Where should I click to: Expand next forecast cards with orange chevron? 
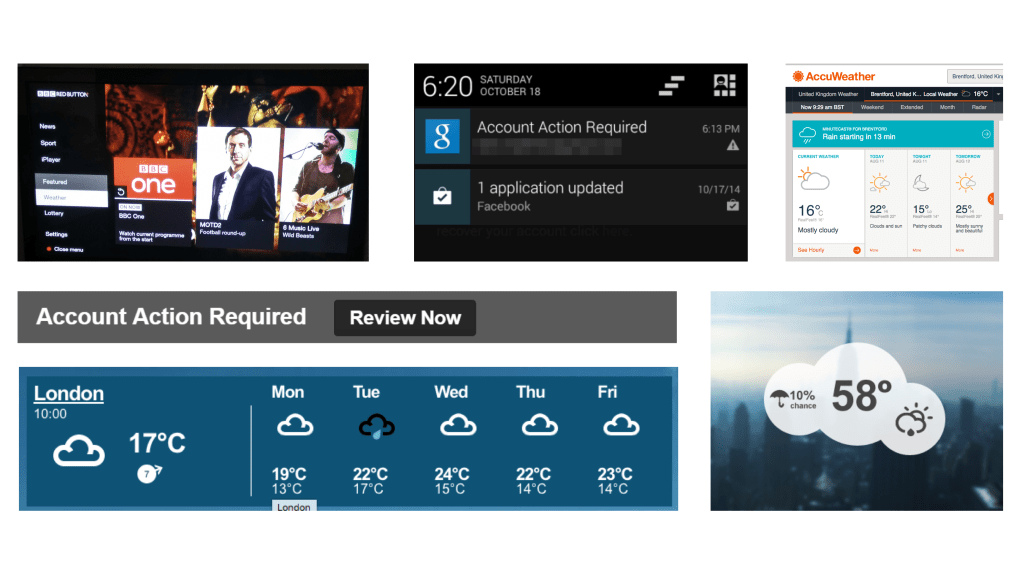992,198
